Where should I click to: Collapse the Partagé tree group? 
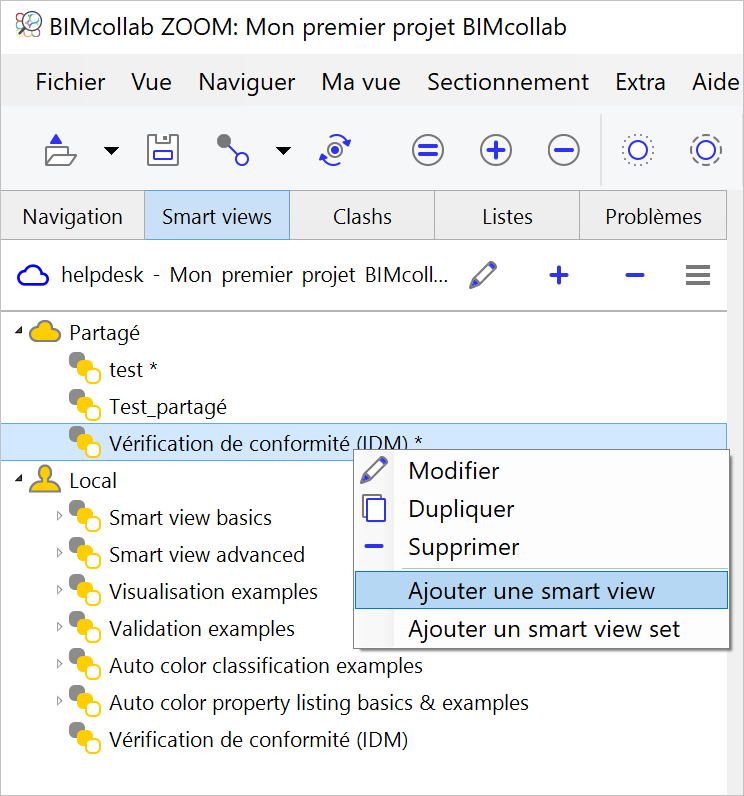click(19, 331)
